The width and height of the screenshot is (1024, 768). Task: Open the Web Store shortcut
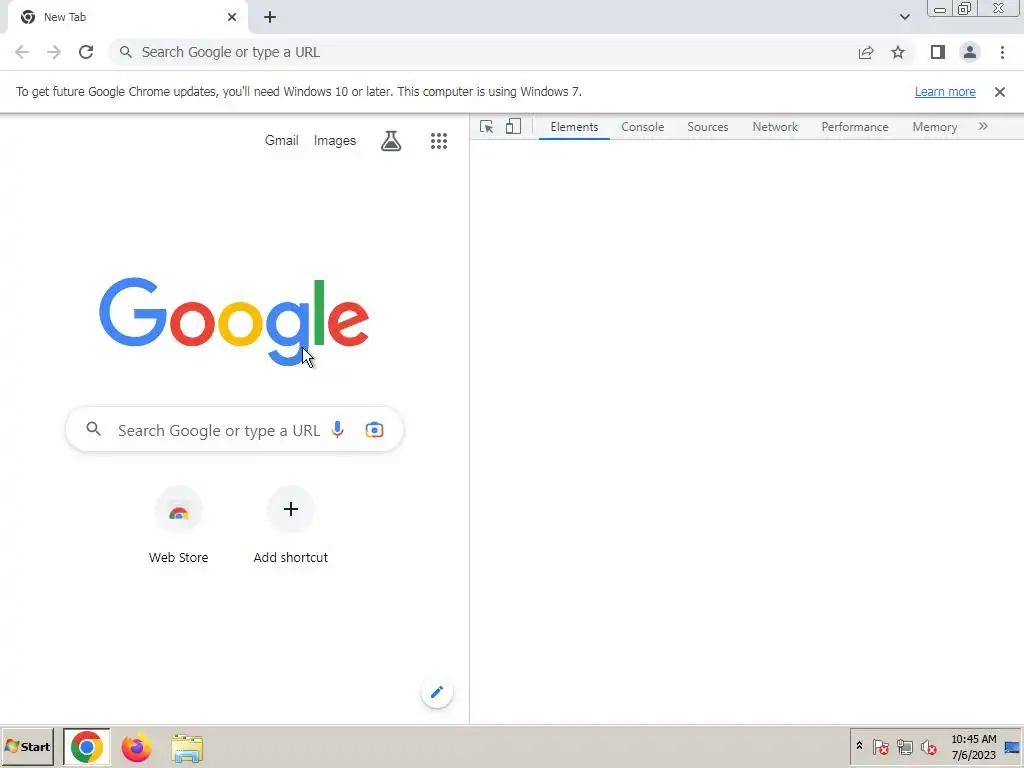coord(178,526)
